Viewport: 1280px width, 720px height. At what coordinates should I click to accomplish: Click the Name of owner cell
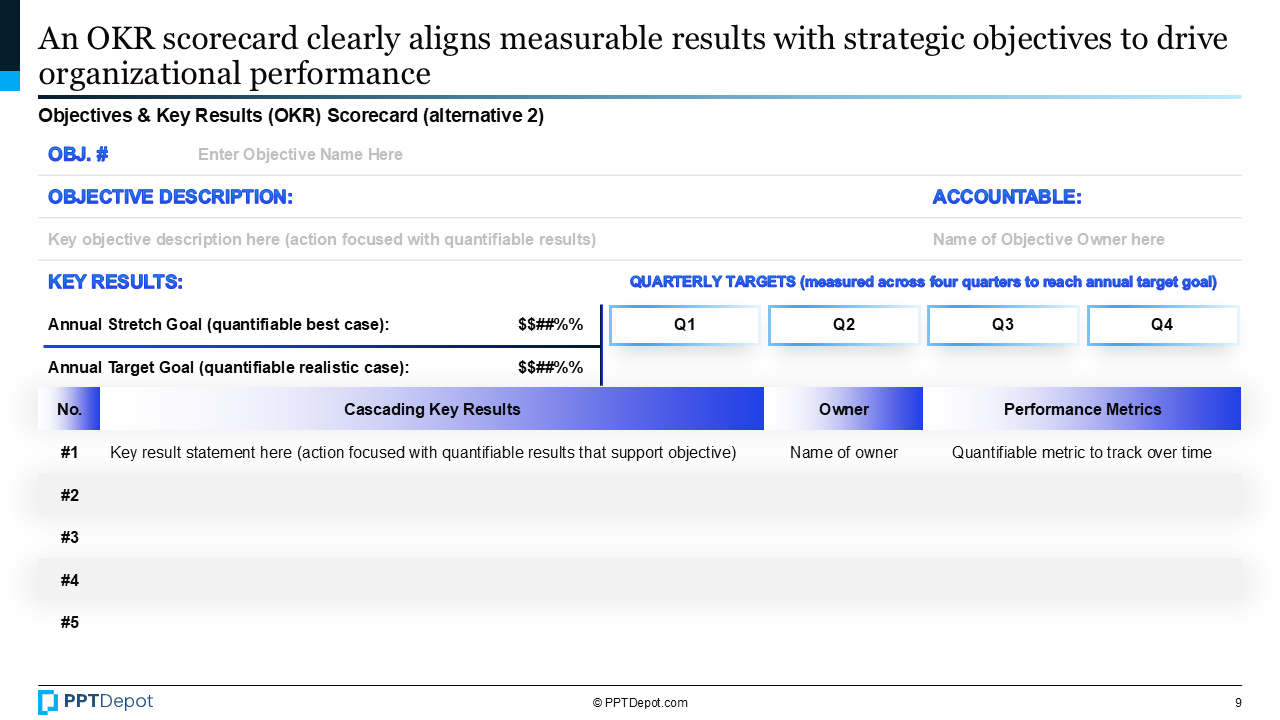844,453
